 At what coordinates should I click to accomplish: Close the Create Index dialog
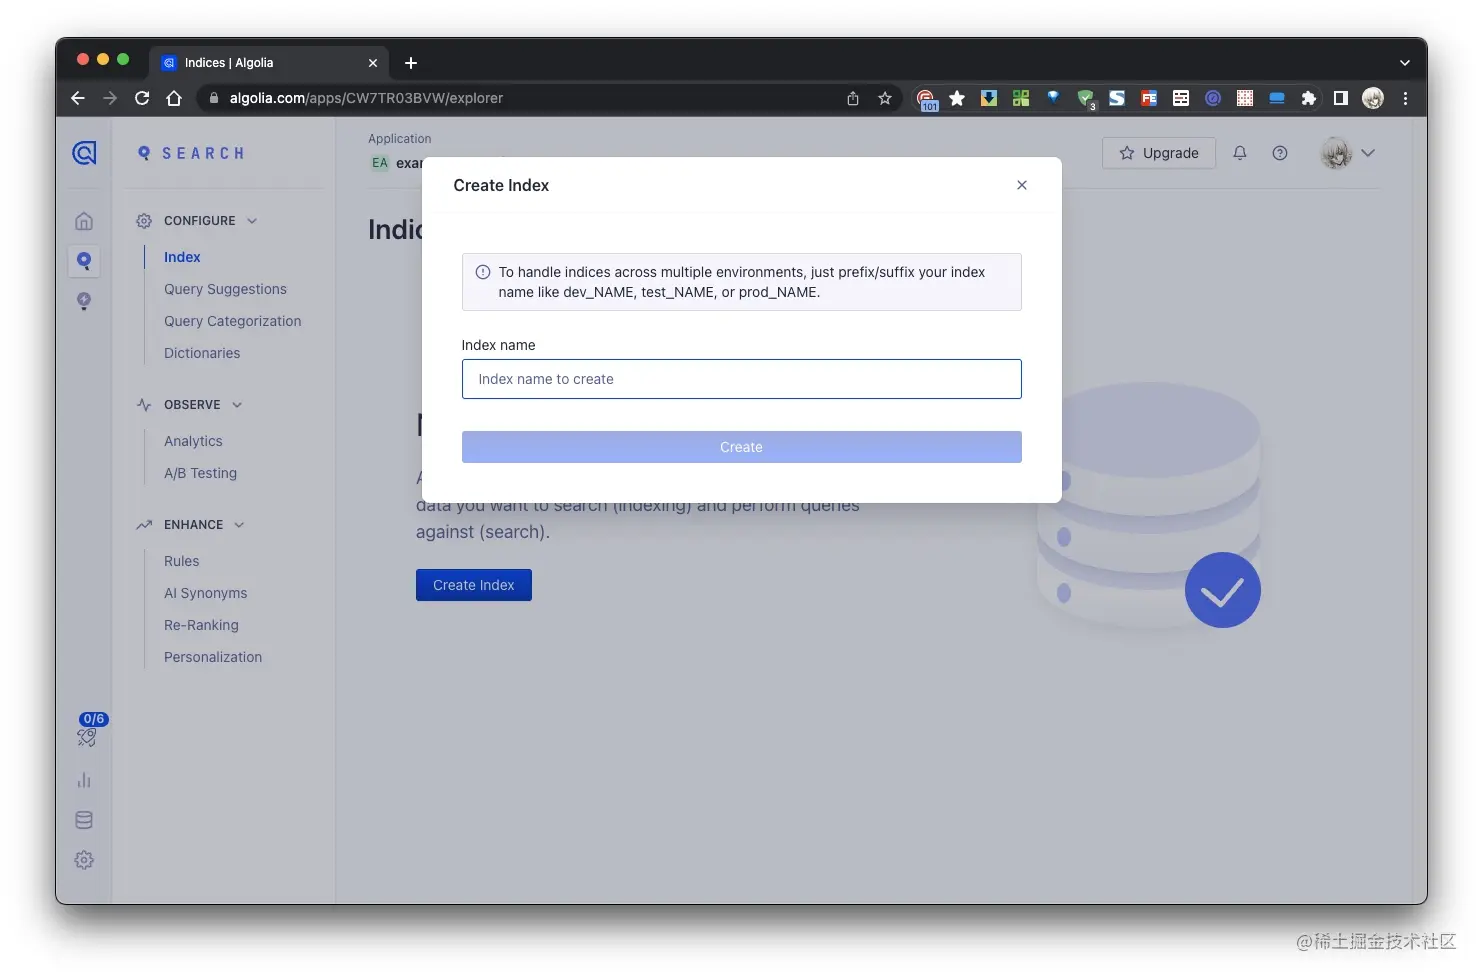coord(1022,185)
